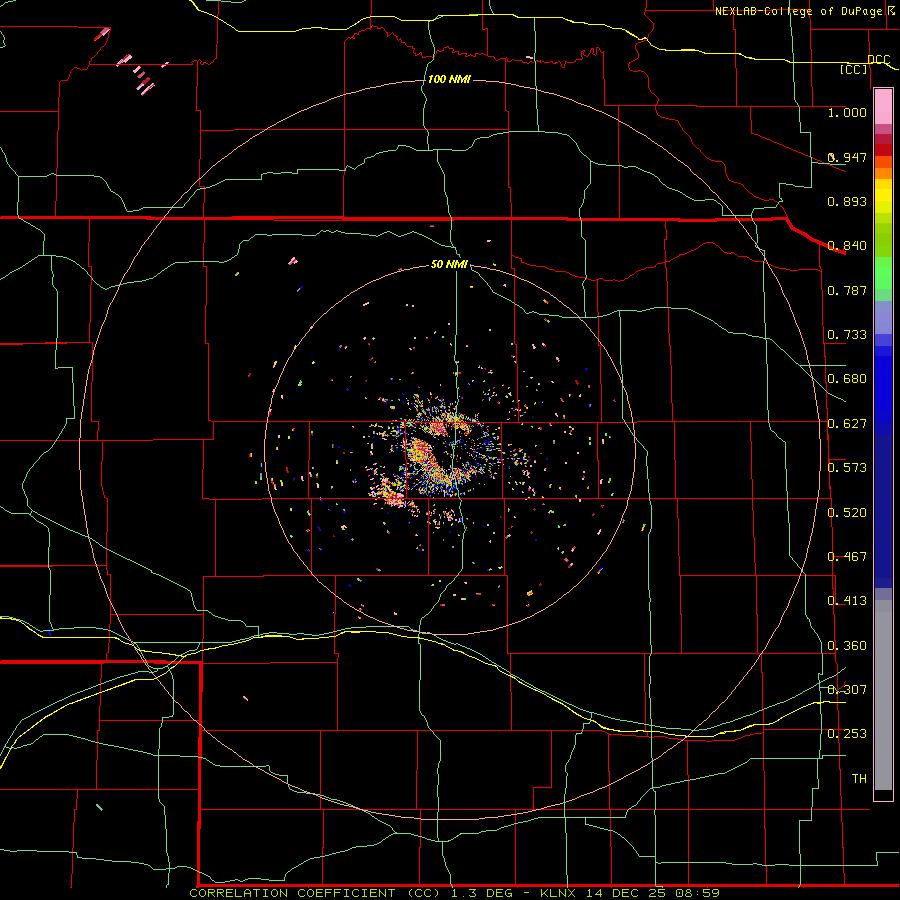Click the 0.307 legend value
The height and width of the screenshot is (900, 900).
tap(847, 690)
